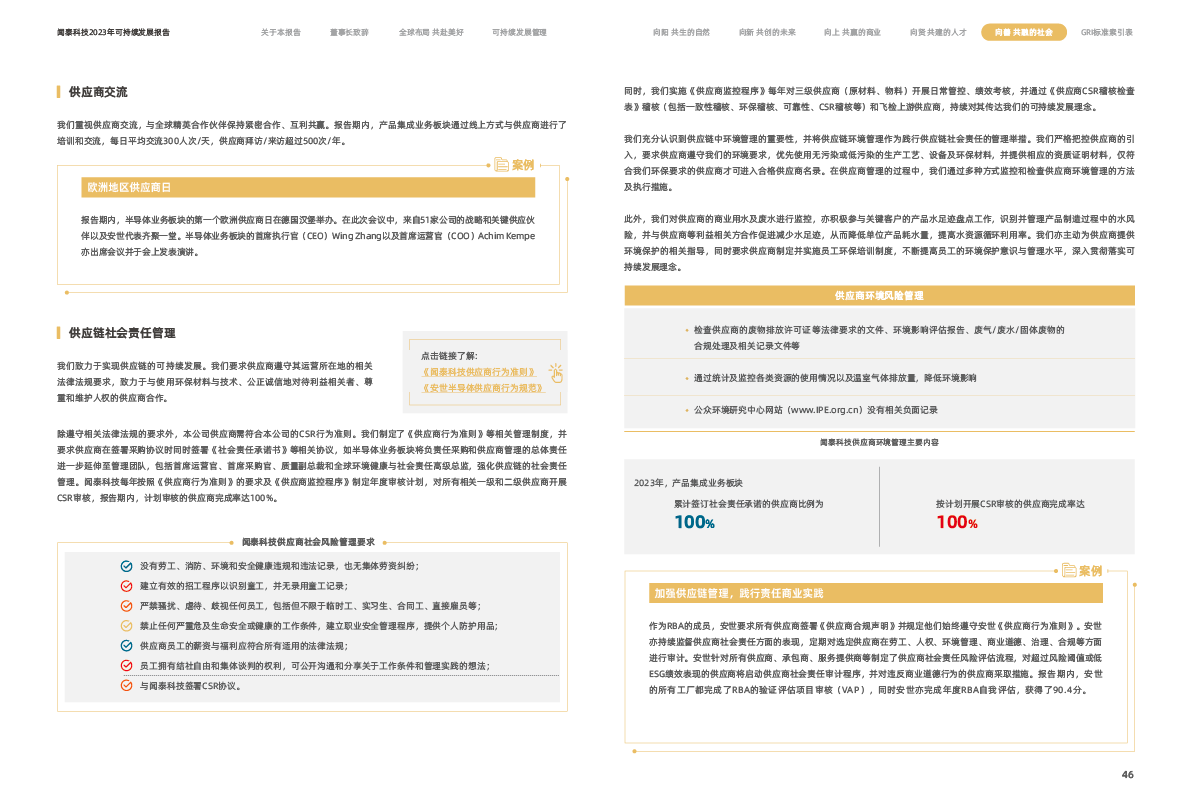Click check icon beside 与闻泰科技签署CSR协议 item
Viewport: 1192px width, 808px height.
(x=126, y=687)
